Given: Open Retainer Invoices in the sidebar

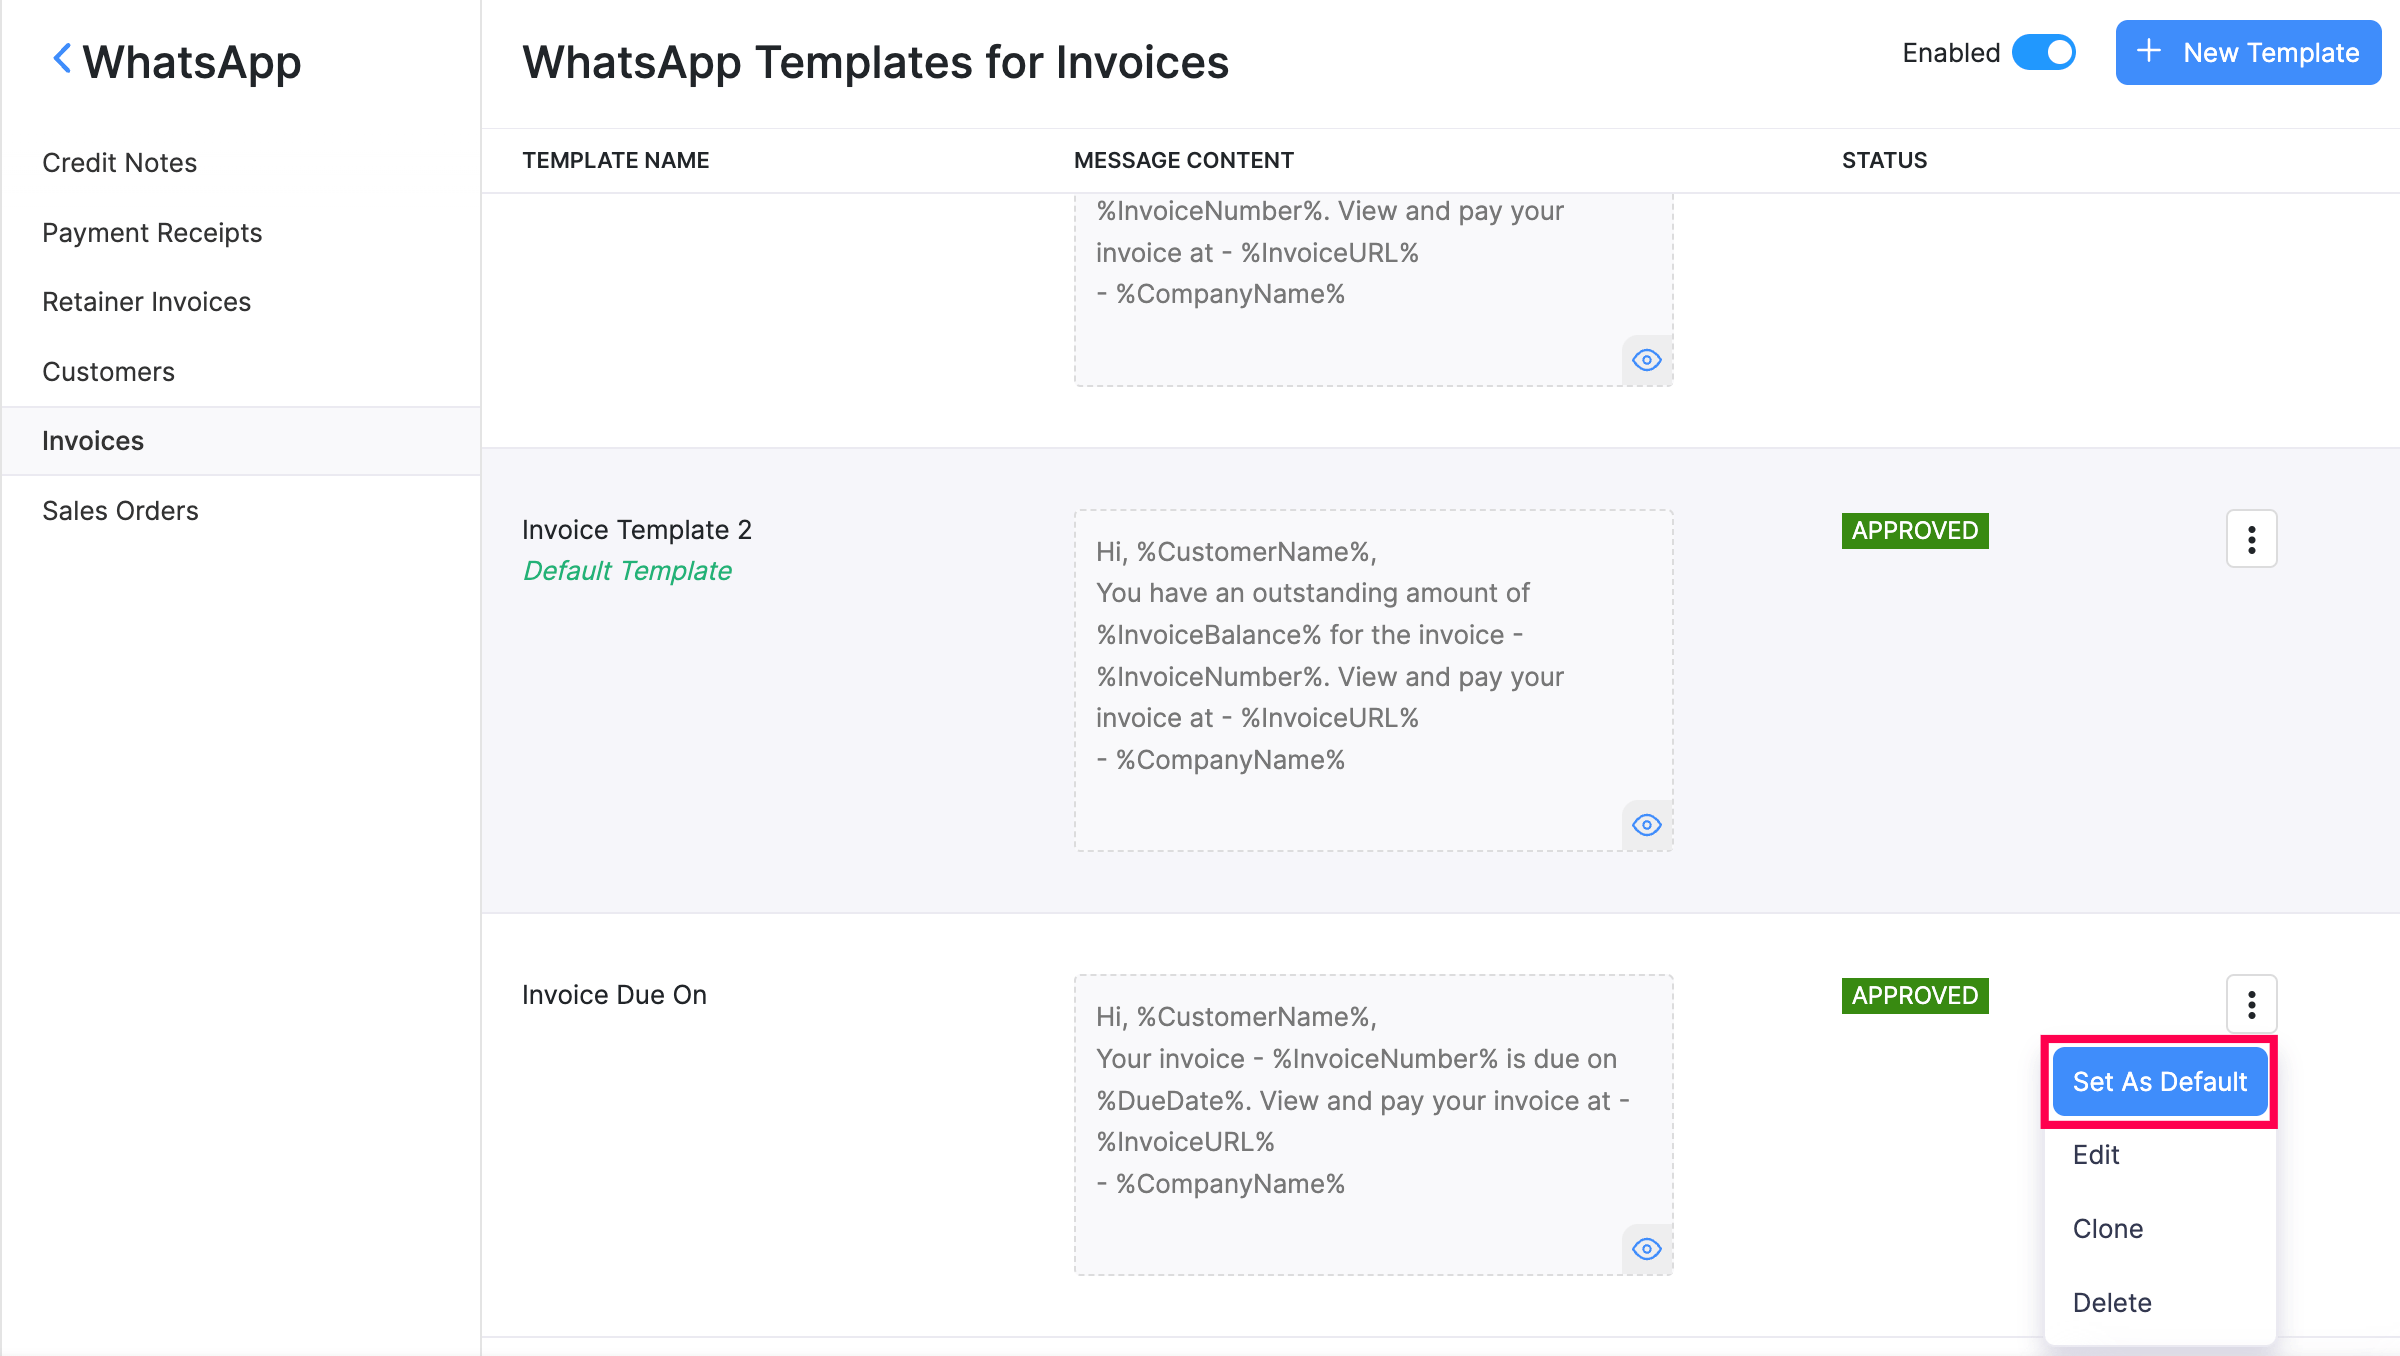Looking at the screenshot, I should pos(147,302).
